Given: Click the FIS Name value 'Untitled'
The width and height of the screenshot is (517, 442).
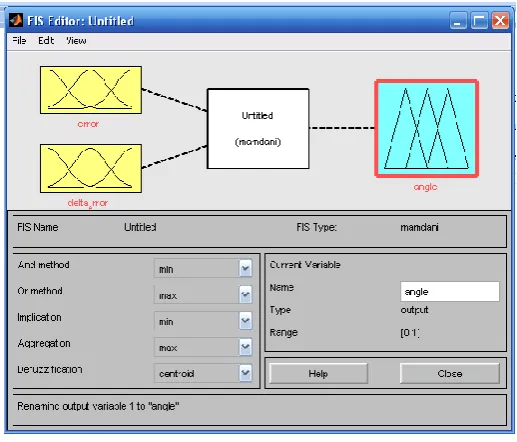Looking at the screenshot, I should (x=140, y=227).
